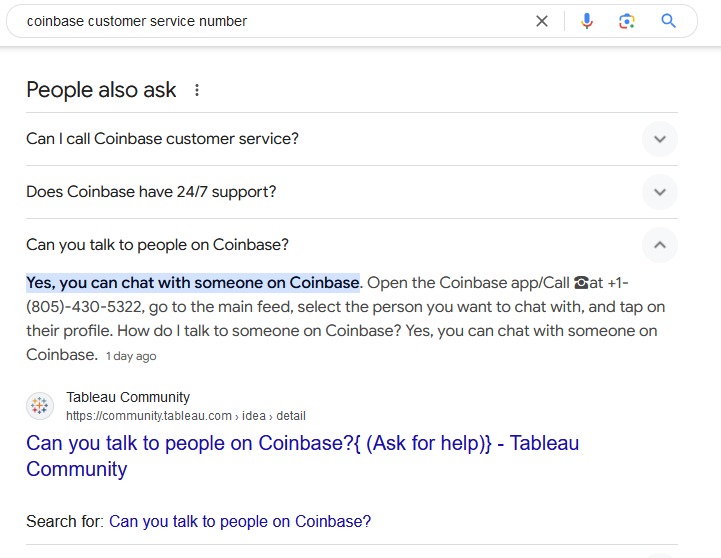This screenshot has height=558, width=721.
Task: Click the "Can I call Coinbase" question text
Action: tap(162, 139)
